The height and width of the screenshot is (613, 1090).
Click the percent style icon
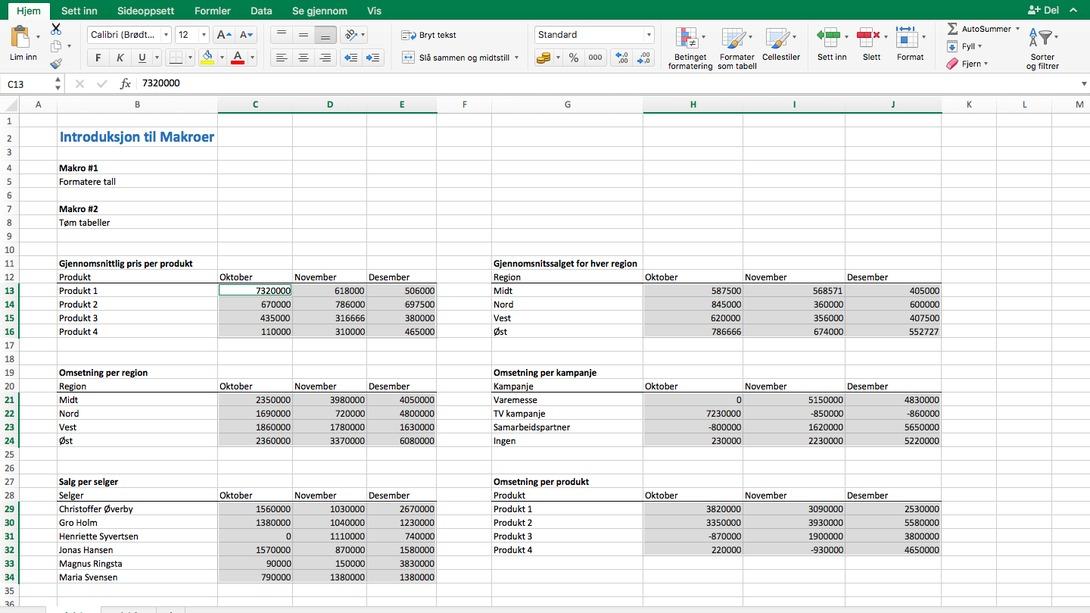coord(574,58)
